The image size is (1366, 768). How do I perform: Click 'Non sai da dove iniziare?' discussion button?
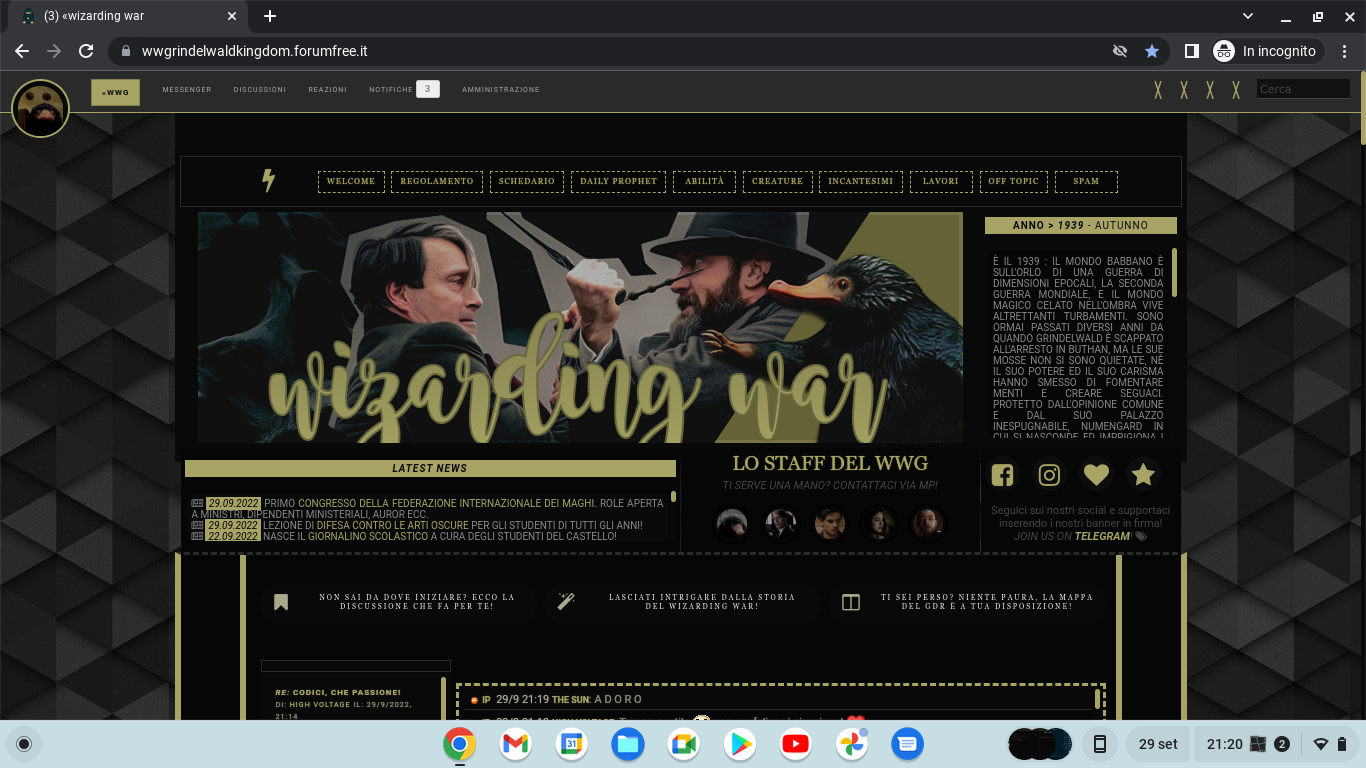point(398,602)
